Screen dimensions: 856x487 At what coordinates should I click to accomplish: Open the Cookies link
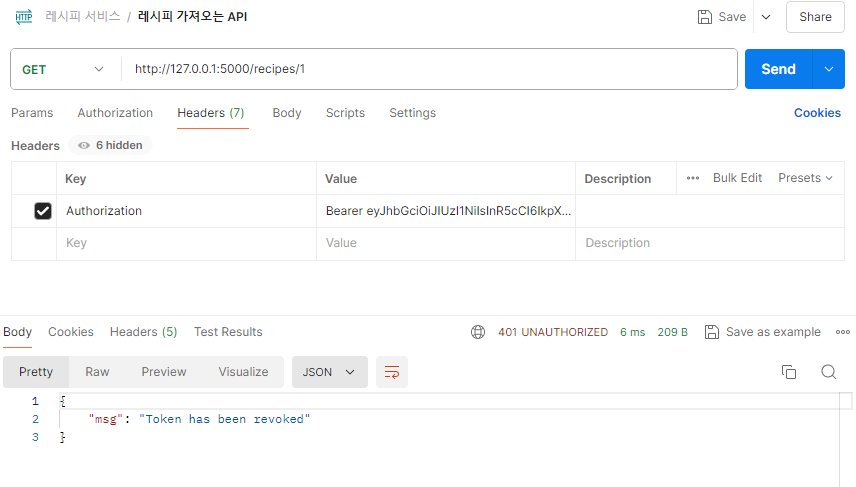point(817,113)
